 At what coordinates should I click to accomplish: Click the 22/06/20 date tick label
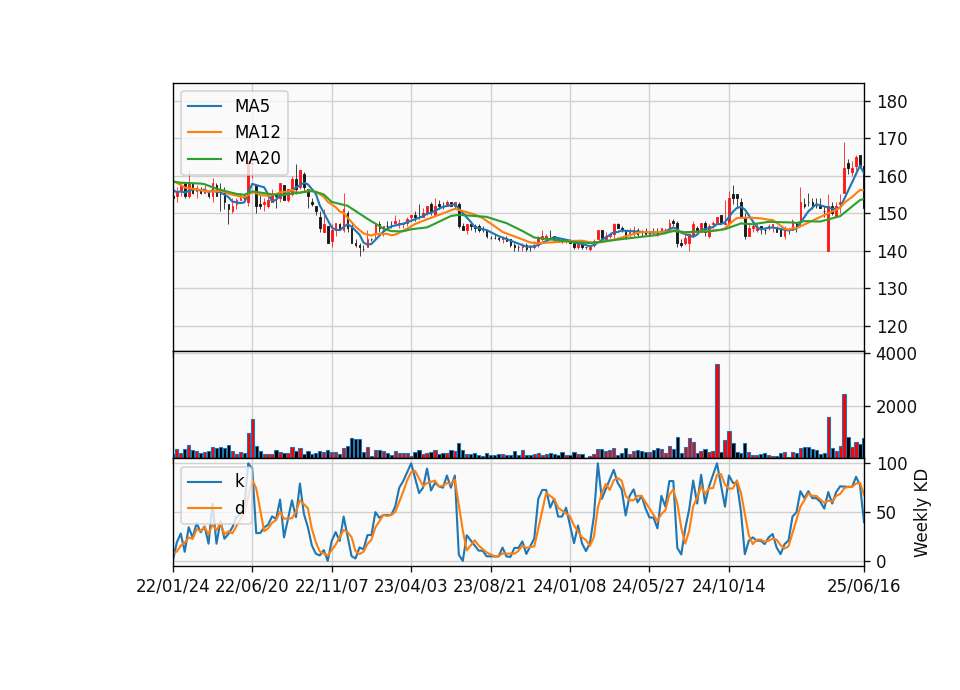coord(252,587)
